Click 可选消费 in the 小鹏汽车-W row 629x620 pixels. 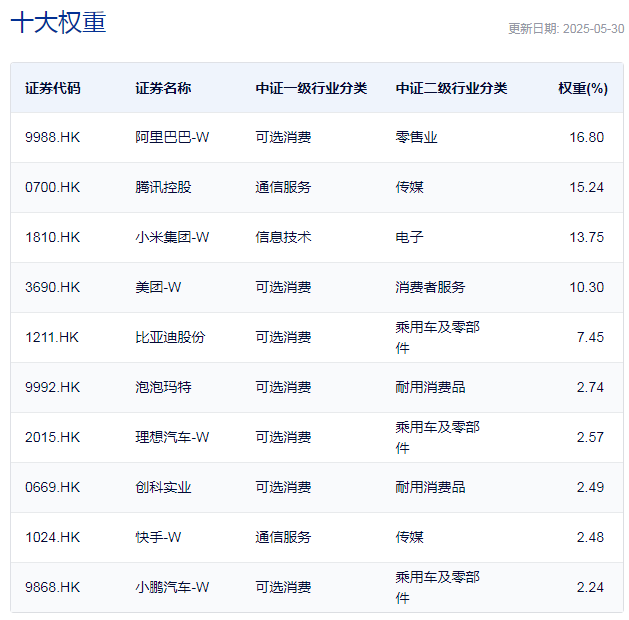283,588
